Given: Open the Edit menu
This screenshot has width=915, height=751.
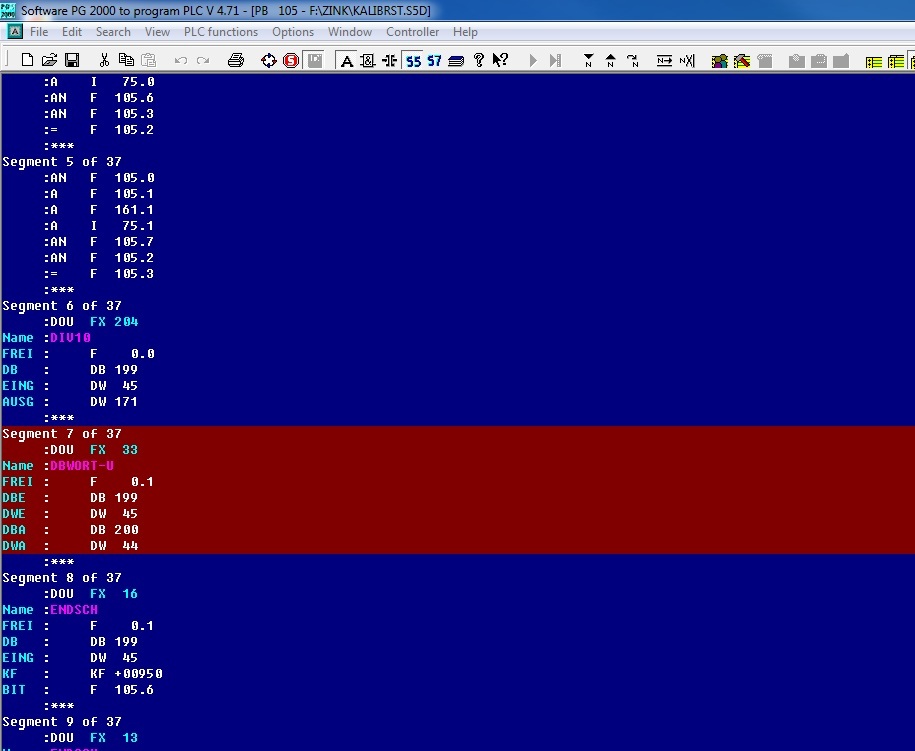Looking at the screenshot, I should click(72, 32).
